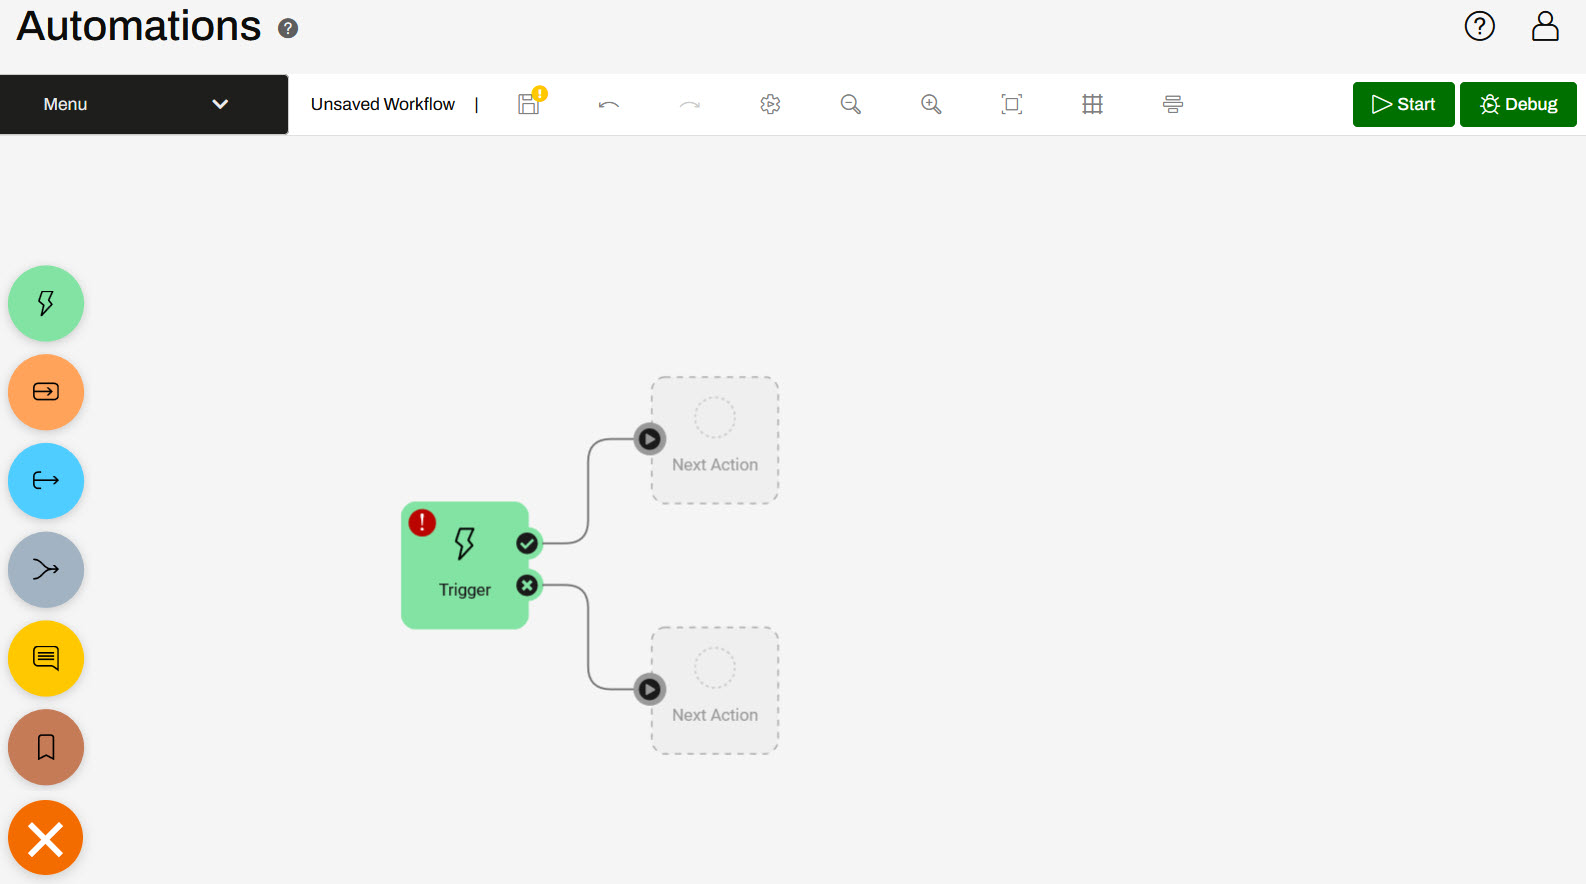Toggle the canvas grid icon
This screenshot has width=1586, height=884.
tap(1092, 104)
